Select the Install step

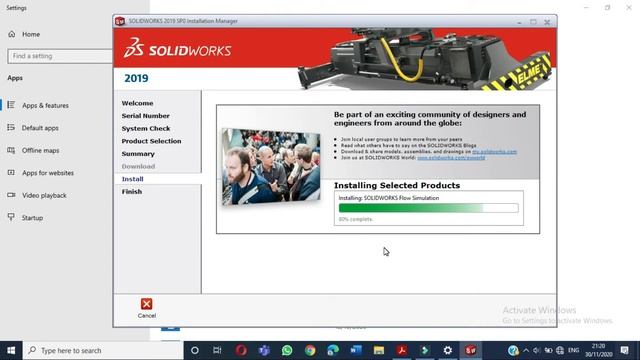click(x=133, y=179)
